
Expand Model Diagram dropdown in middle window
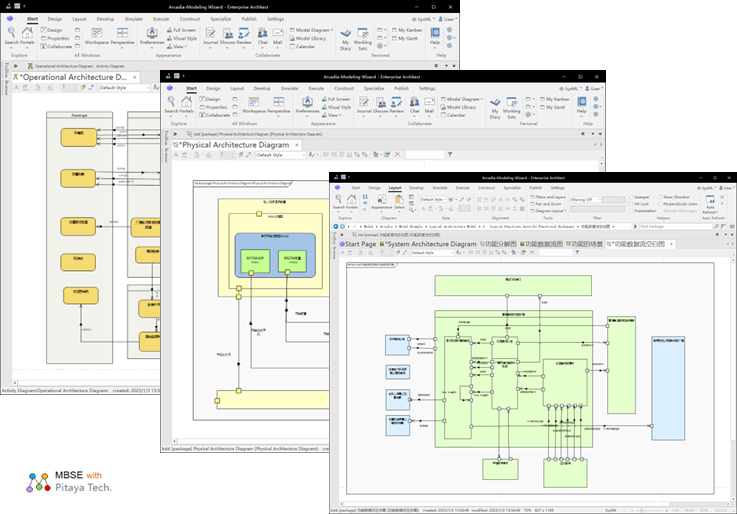463,99
